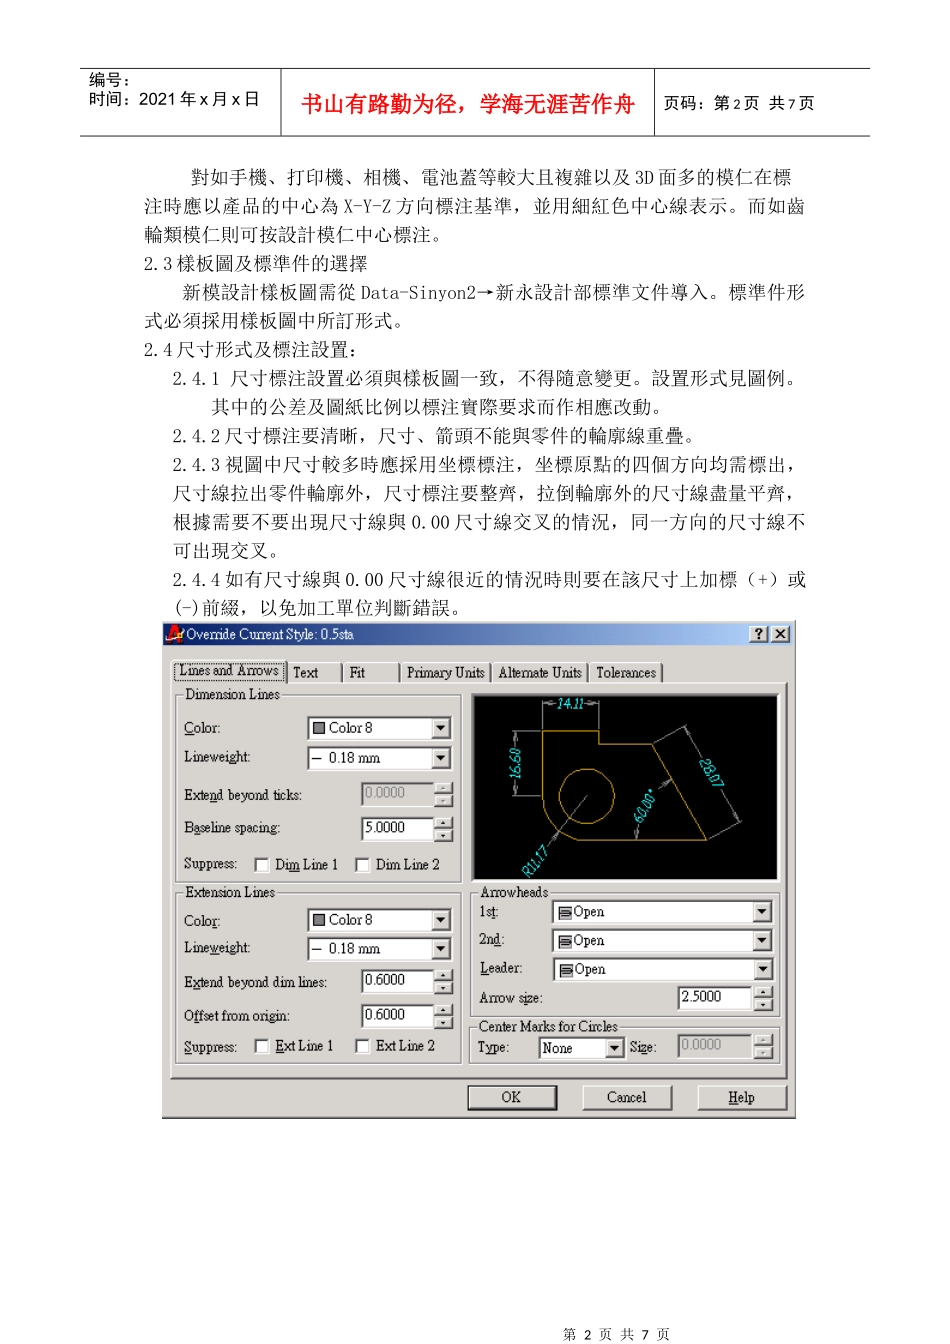Click the Arrow size input field
Viewport: 950px width, 1344px height.
point(714,998)
